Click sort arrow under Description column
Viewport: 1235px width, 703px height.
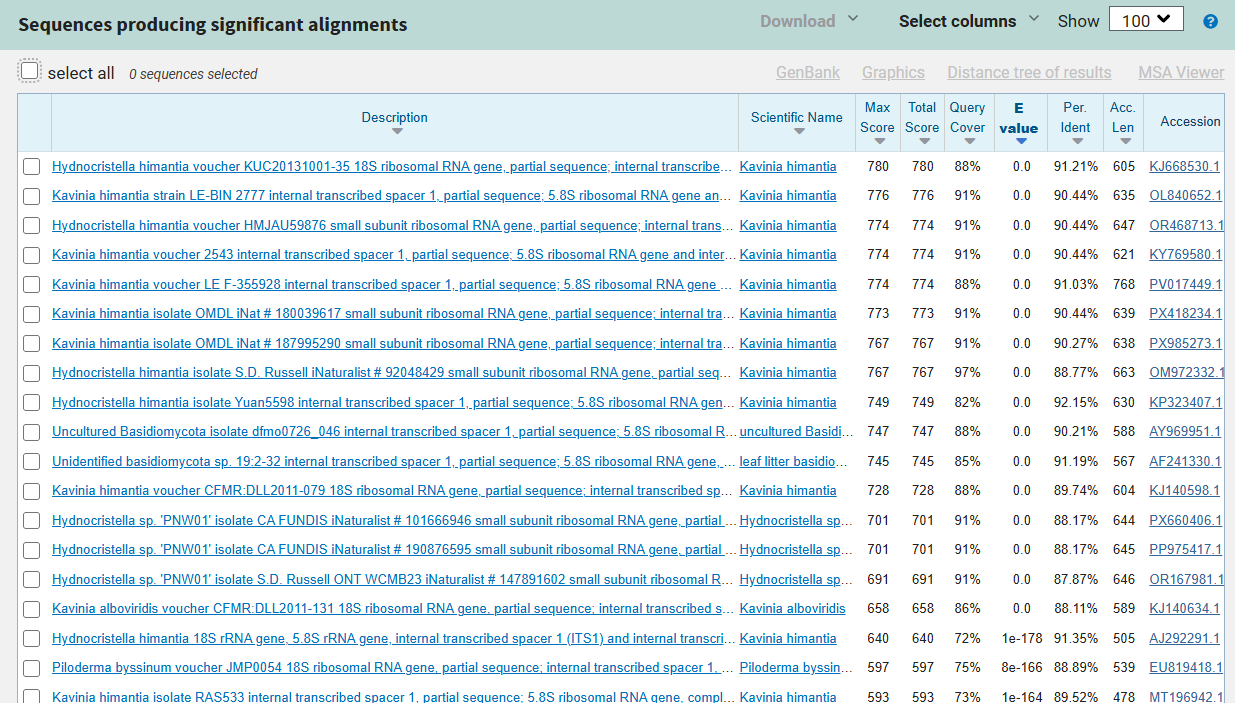click(x=397, y=132)
